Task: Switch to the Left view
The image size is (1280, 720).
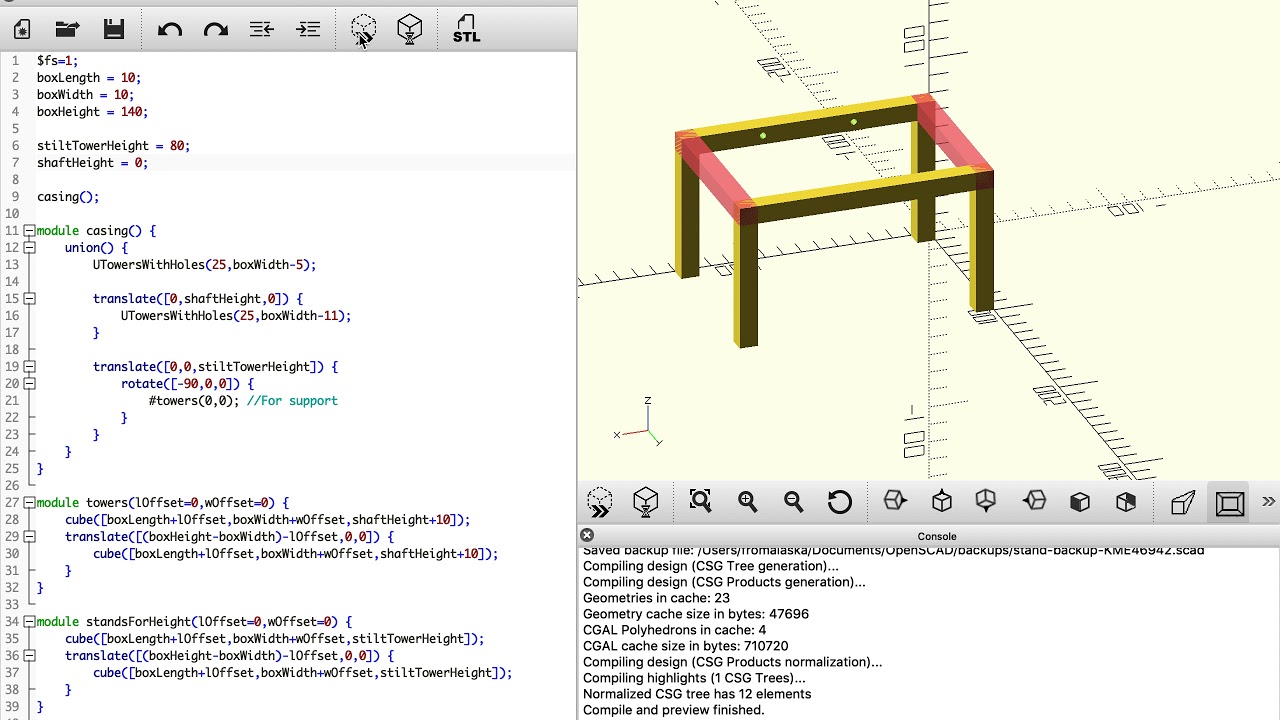Action: tap(1034, 501)
